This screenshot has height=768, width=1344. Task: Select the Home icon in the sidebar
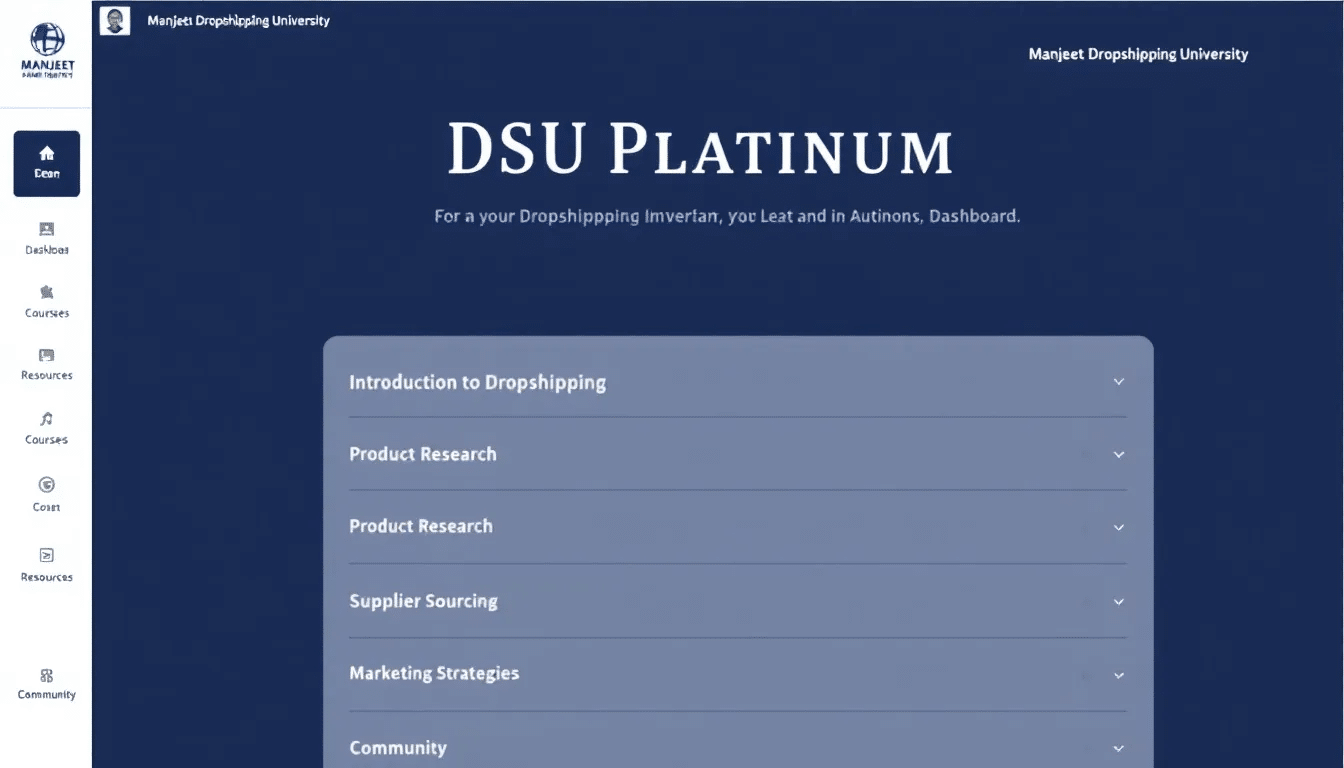46,154
